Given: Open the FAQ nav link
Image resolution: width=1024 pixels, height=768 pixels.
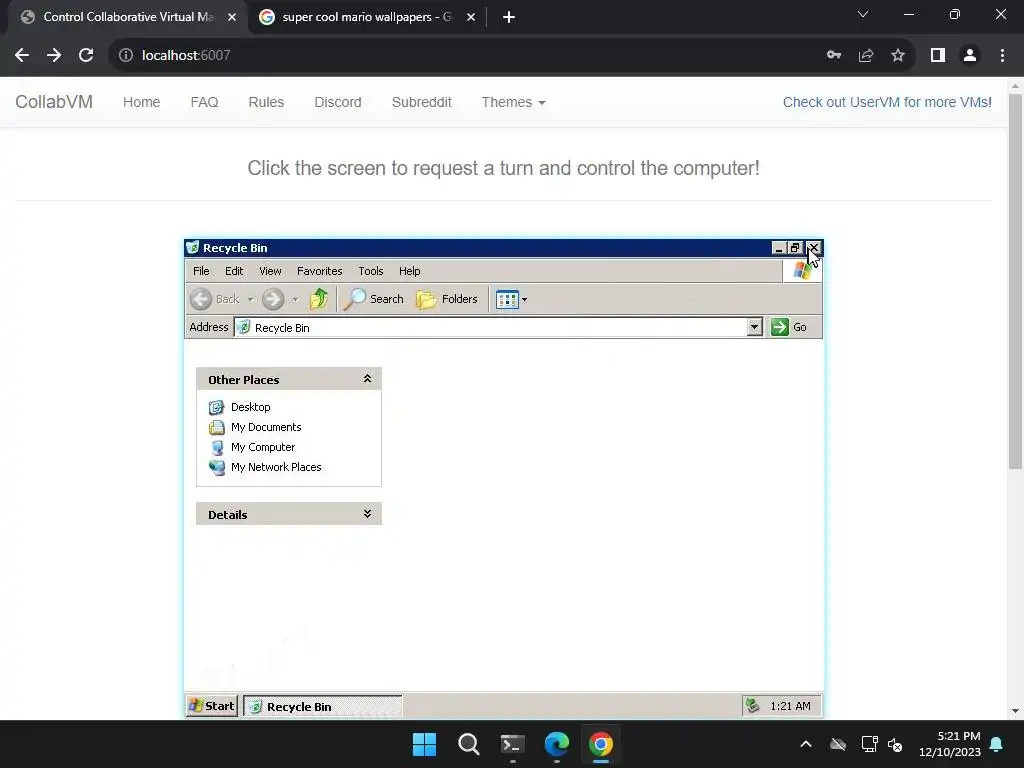Looking at the screenshot, I should tap(204, 102).
